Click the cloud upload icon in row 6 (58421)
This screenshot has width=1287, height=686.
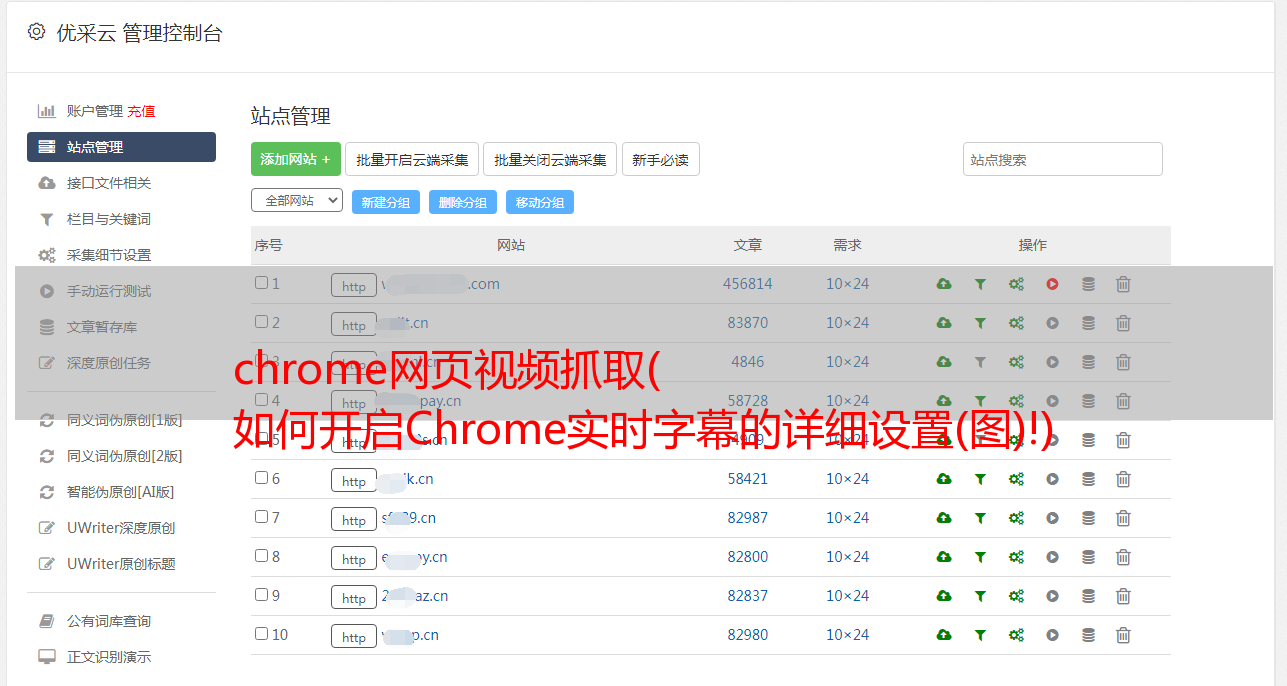(x=943, y=479)
